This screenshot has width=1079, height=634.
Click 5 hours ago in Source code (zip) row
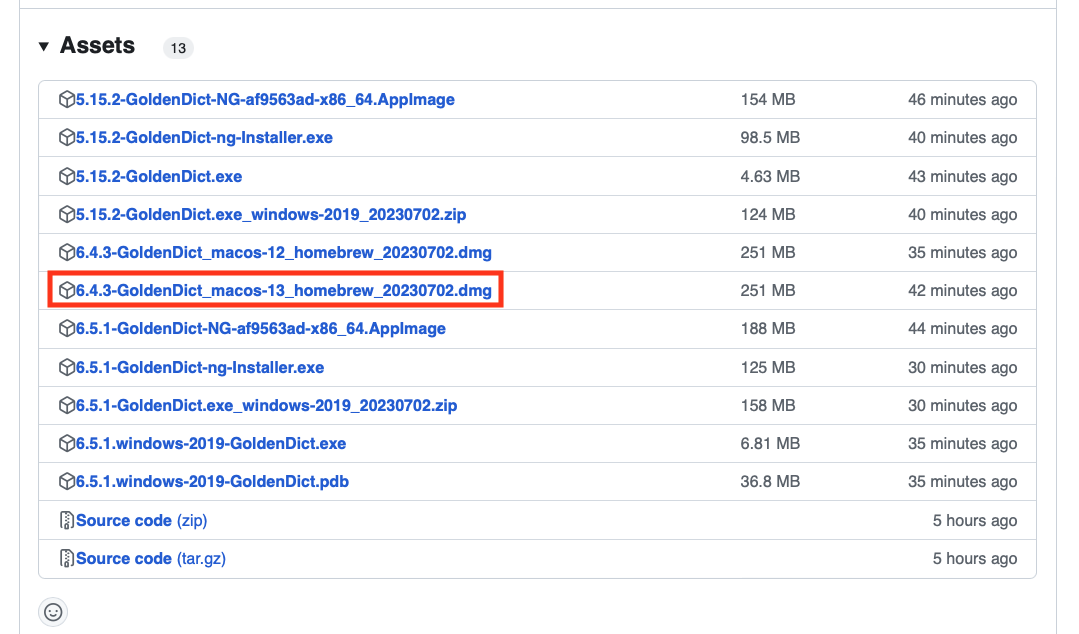pyautogui.click(x=974, y=520)
